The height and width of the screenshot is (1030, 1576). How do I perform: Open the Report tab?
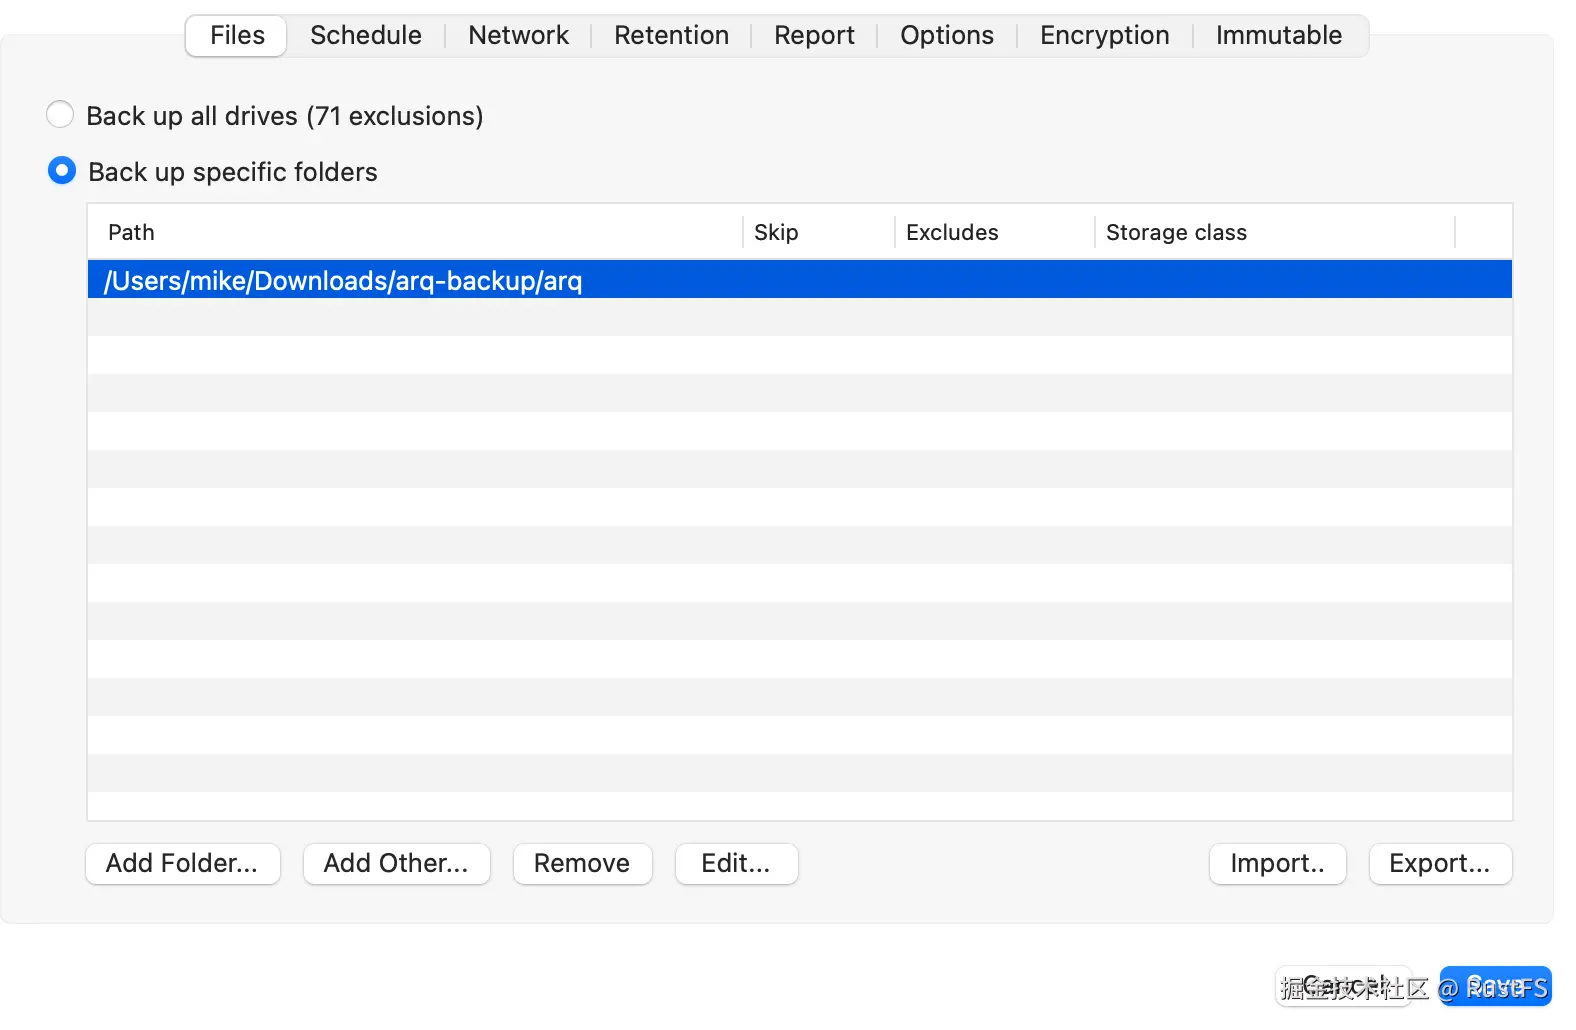pyautogui.click(x=814, y=36)
